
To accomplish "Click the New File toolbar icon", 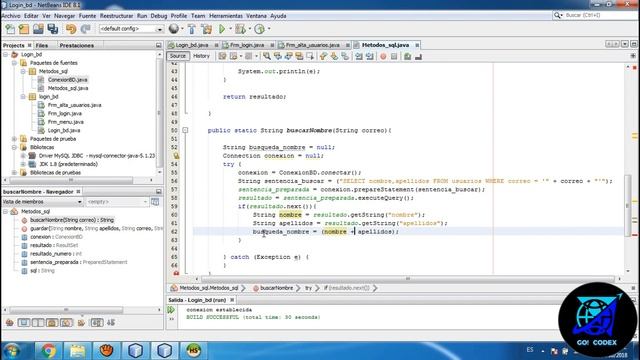I will point(10,29).
